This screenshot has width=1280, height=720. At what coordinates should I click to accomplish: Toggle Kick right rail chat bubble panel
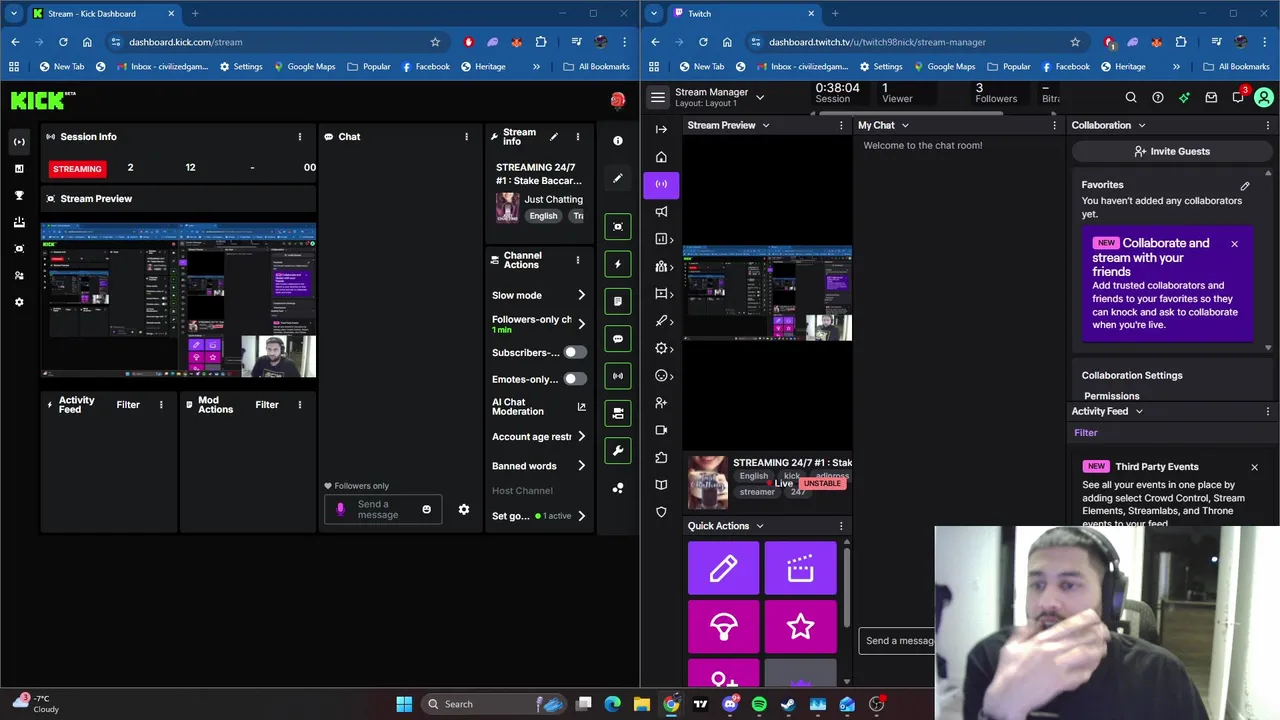coord(618,339)
